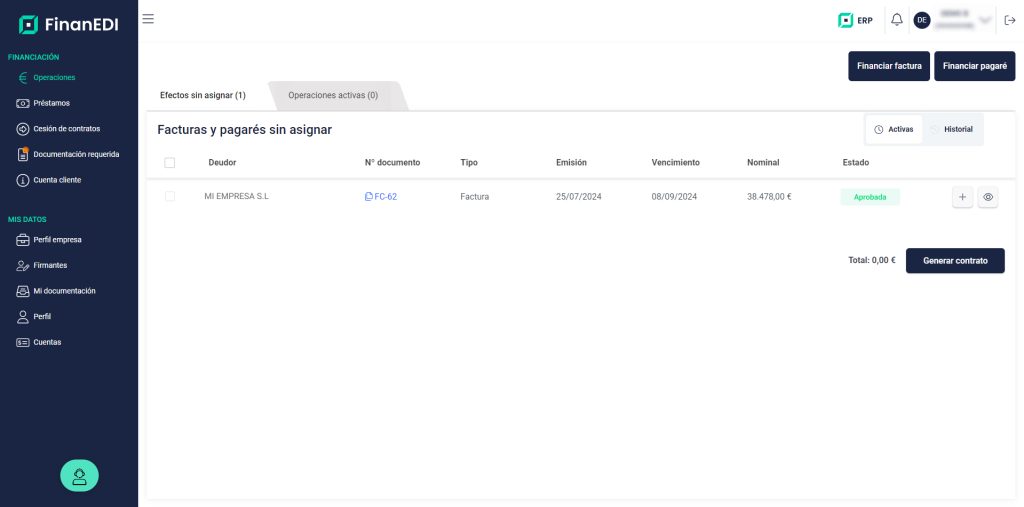Switch to Operaciones activas (0) tab

pyautogui.click(x=333, y=95)
